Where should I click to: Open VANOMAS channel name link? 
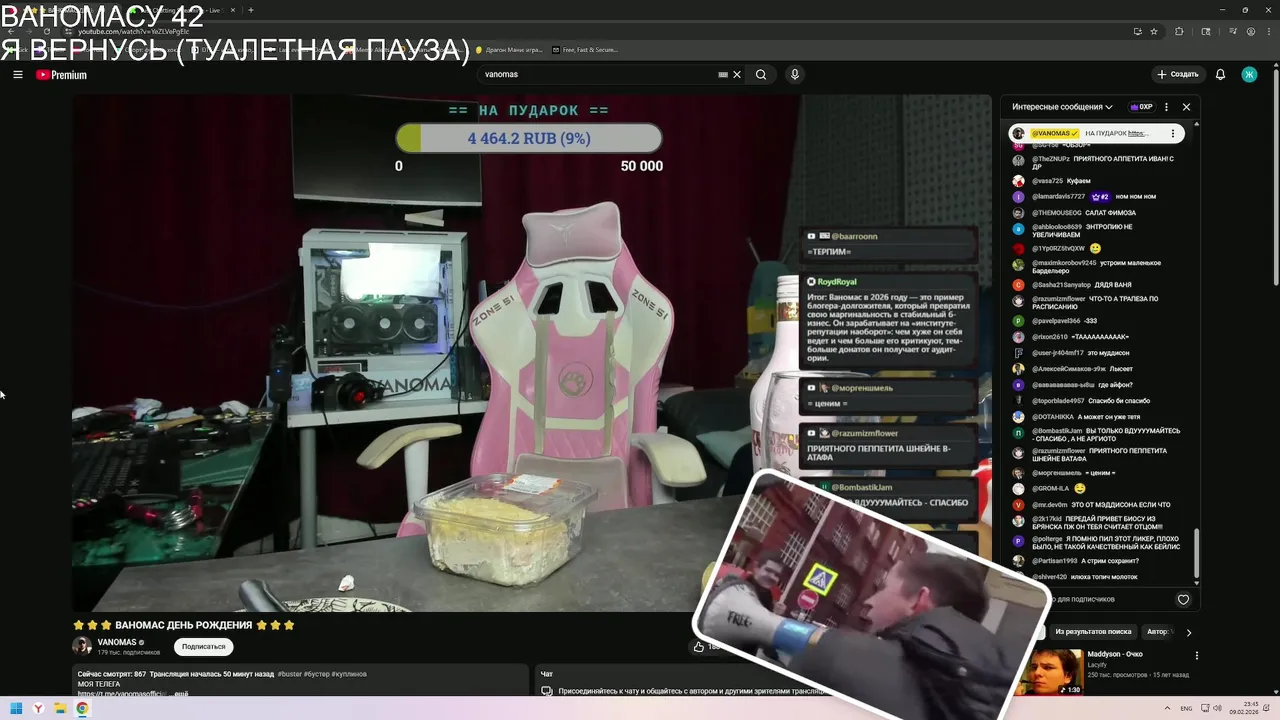117,642
